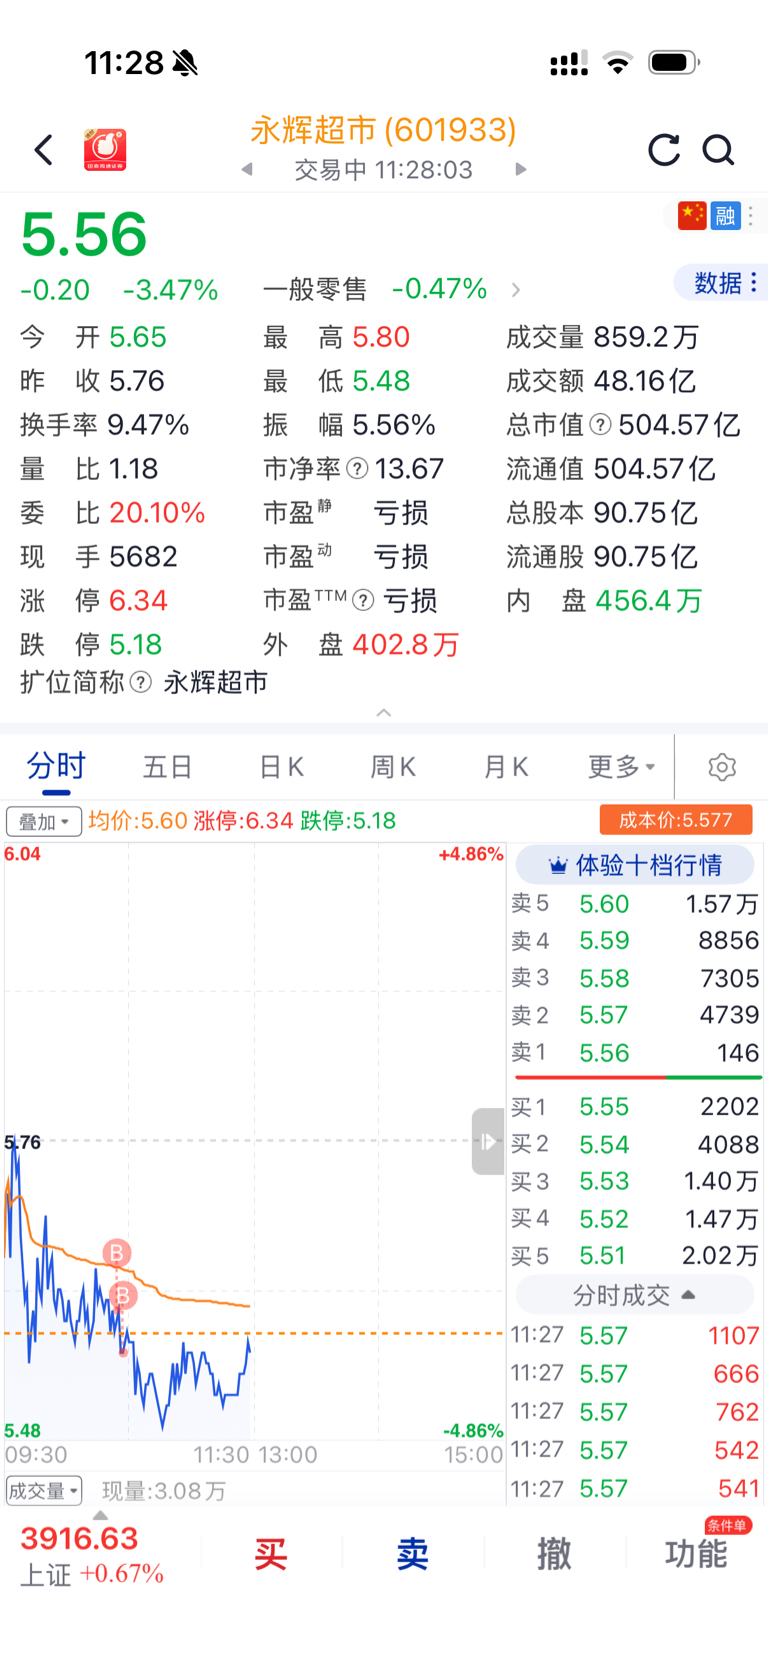Tap the 永辉超市 (601933) title
The width and height of the screenshot is (768, 1670).
click(384, 130)
